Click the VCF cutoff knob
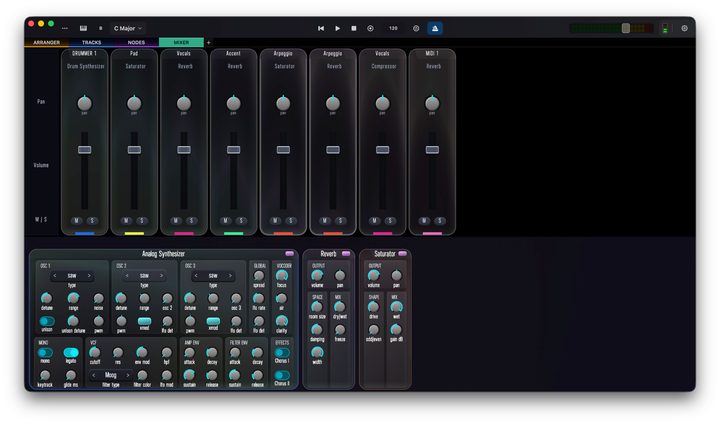The height and width of the screenshot is (424, 720). tap(95, 352)
